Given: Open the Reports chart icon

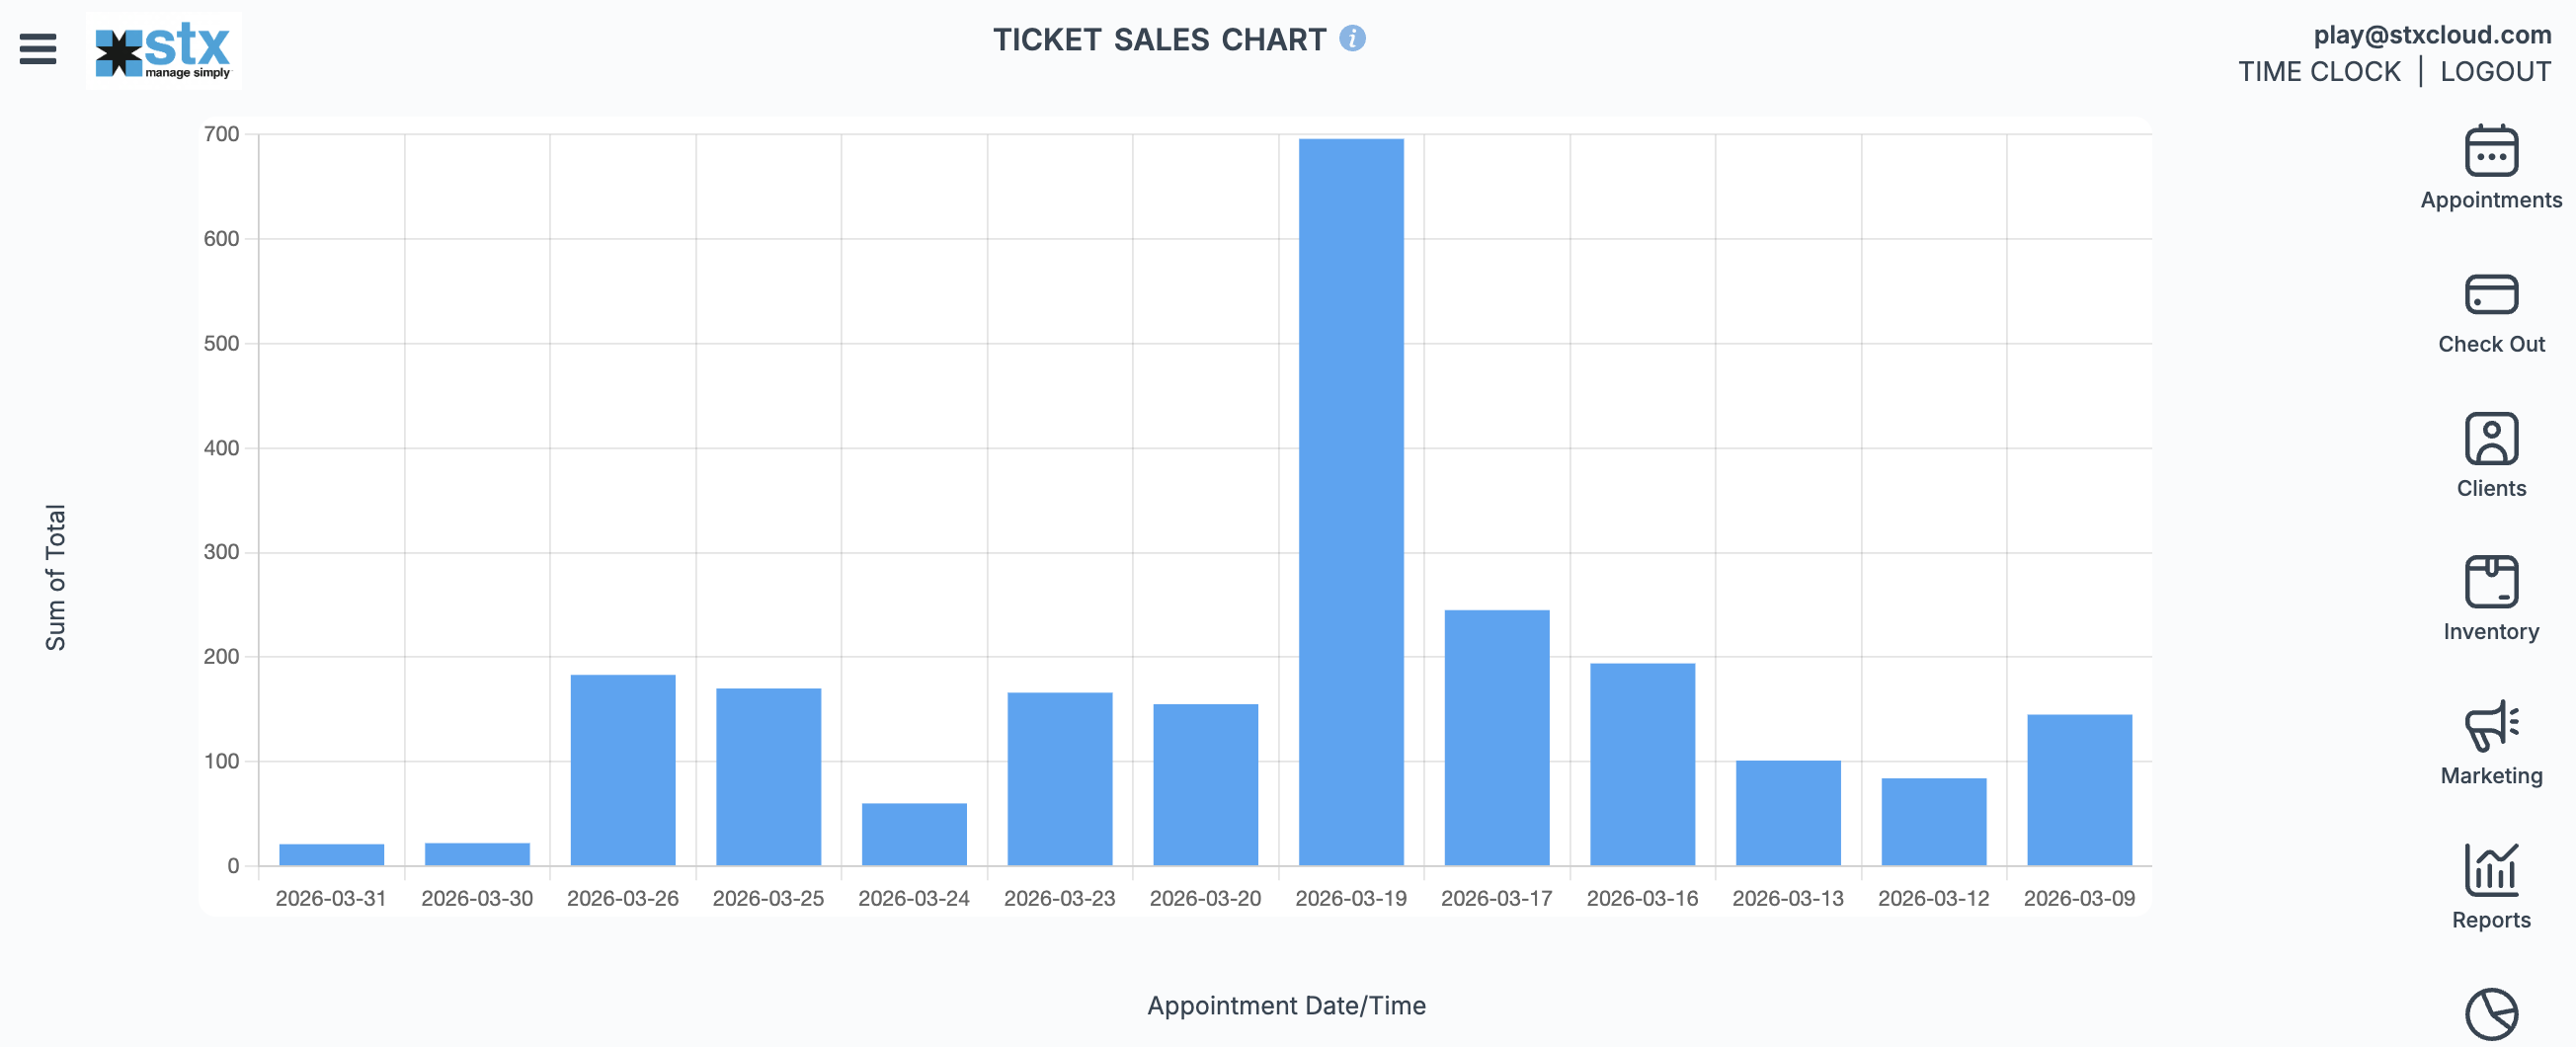Looking at the screenshot, I should tap(2490, 870).
